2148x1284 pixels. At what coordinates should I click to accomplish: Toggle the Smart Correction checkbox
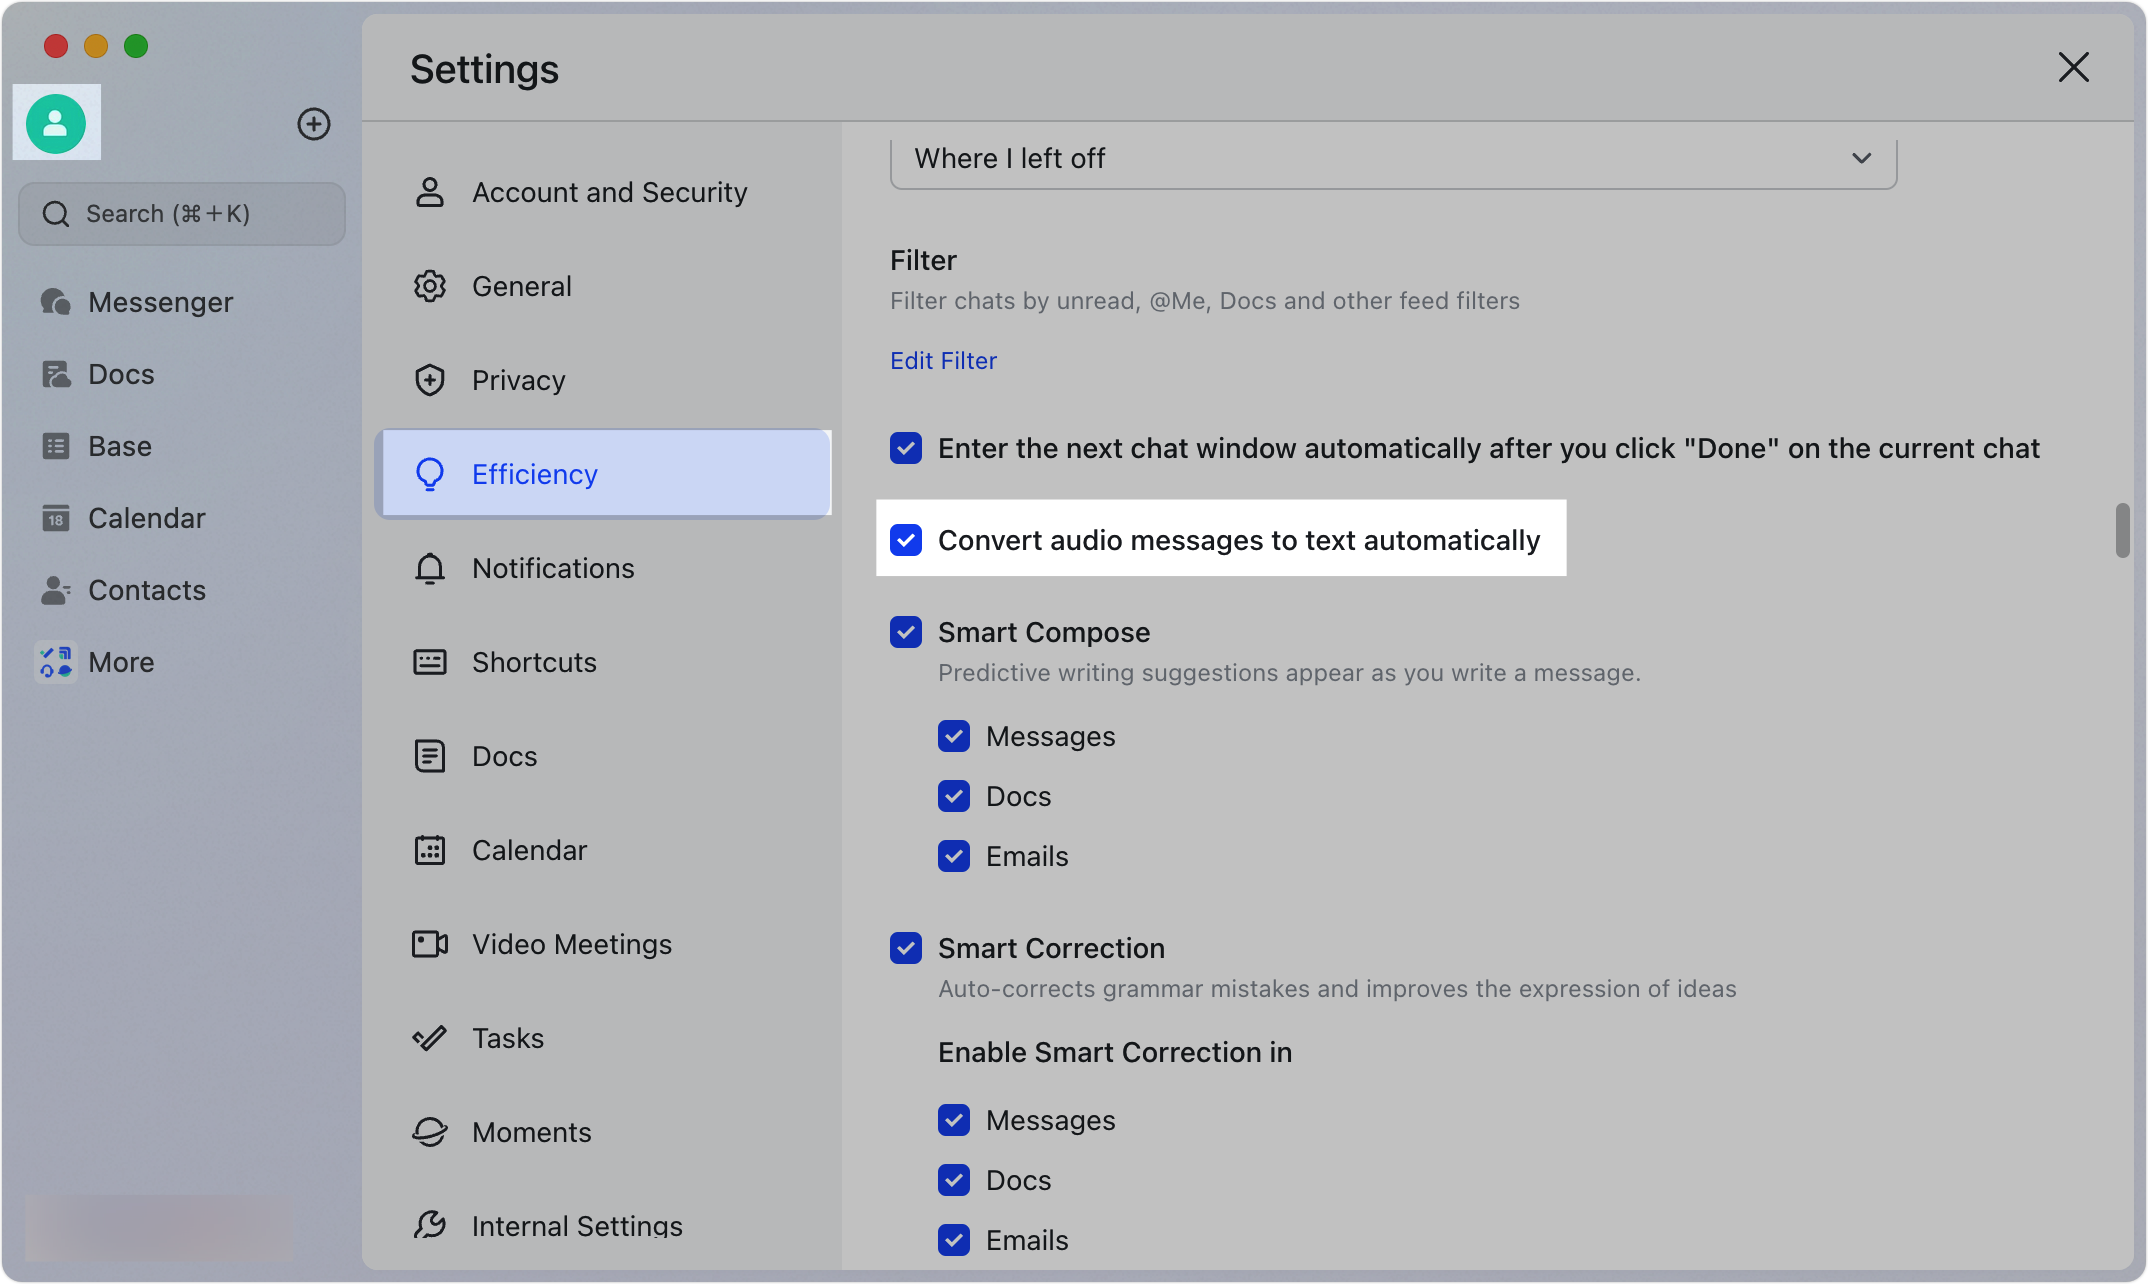pyautogui.click(x=906, y=948)
